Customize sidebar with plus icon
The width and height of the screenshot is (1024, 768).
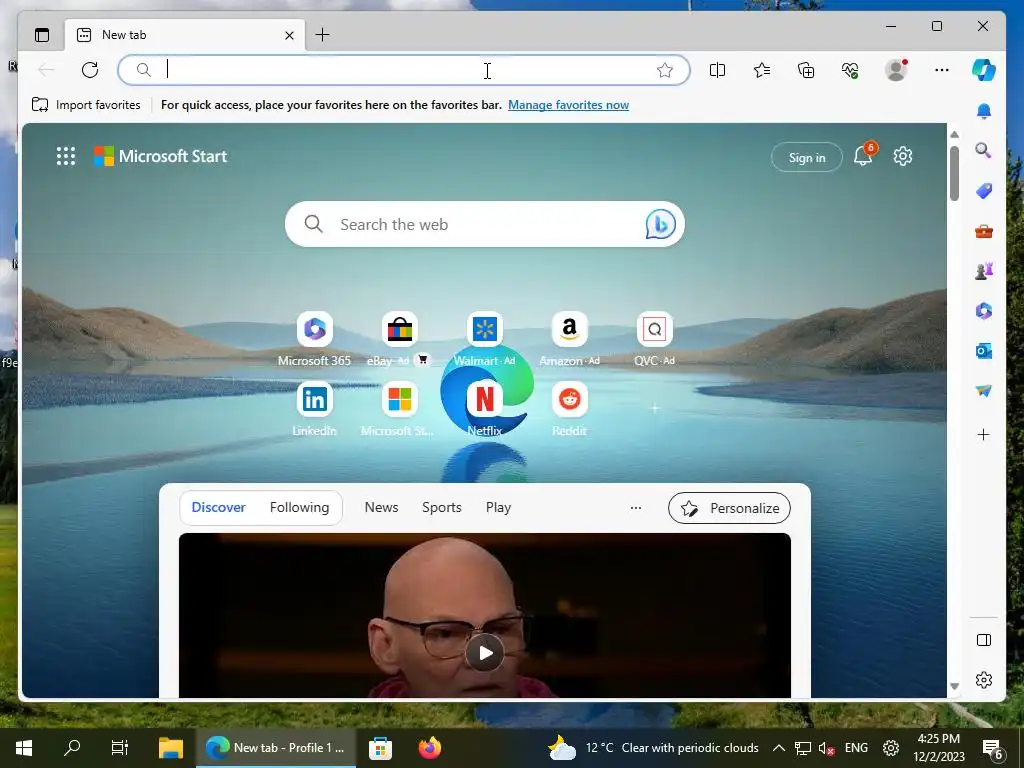(984, 434)
